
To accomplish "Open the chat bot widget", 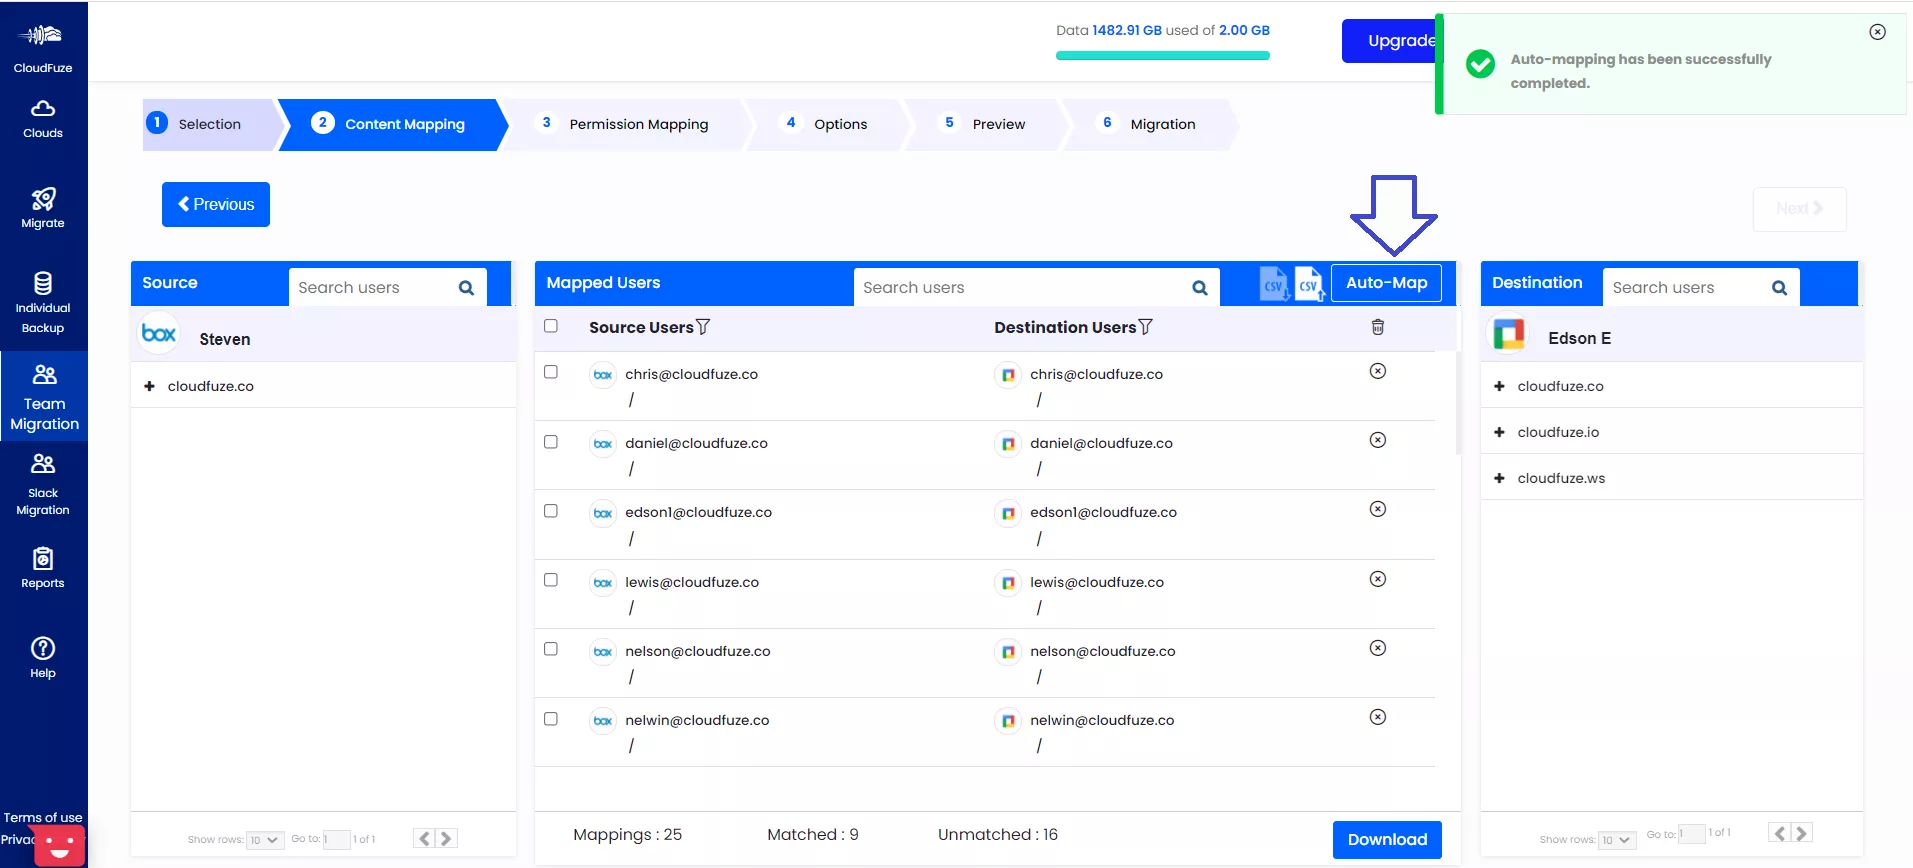I will [x=59, y=846].
